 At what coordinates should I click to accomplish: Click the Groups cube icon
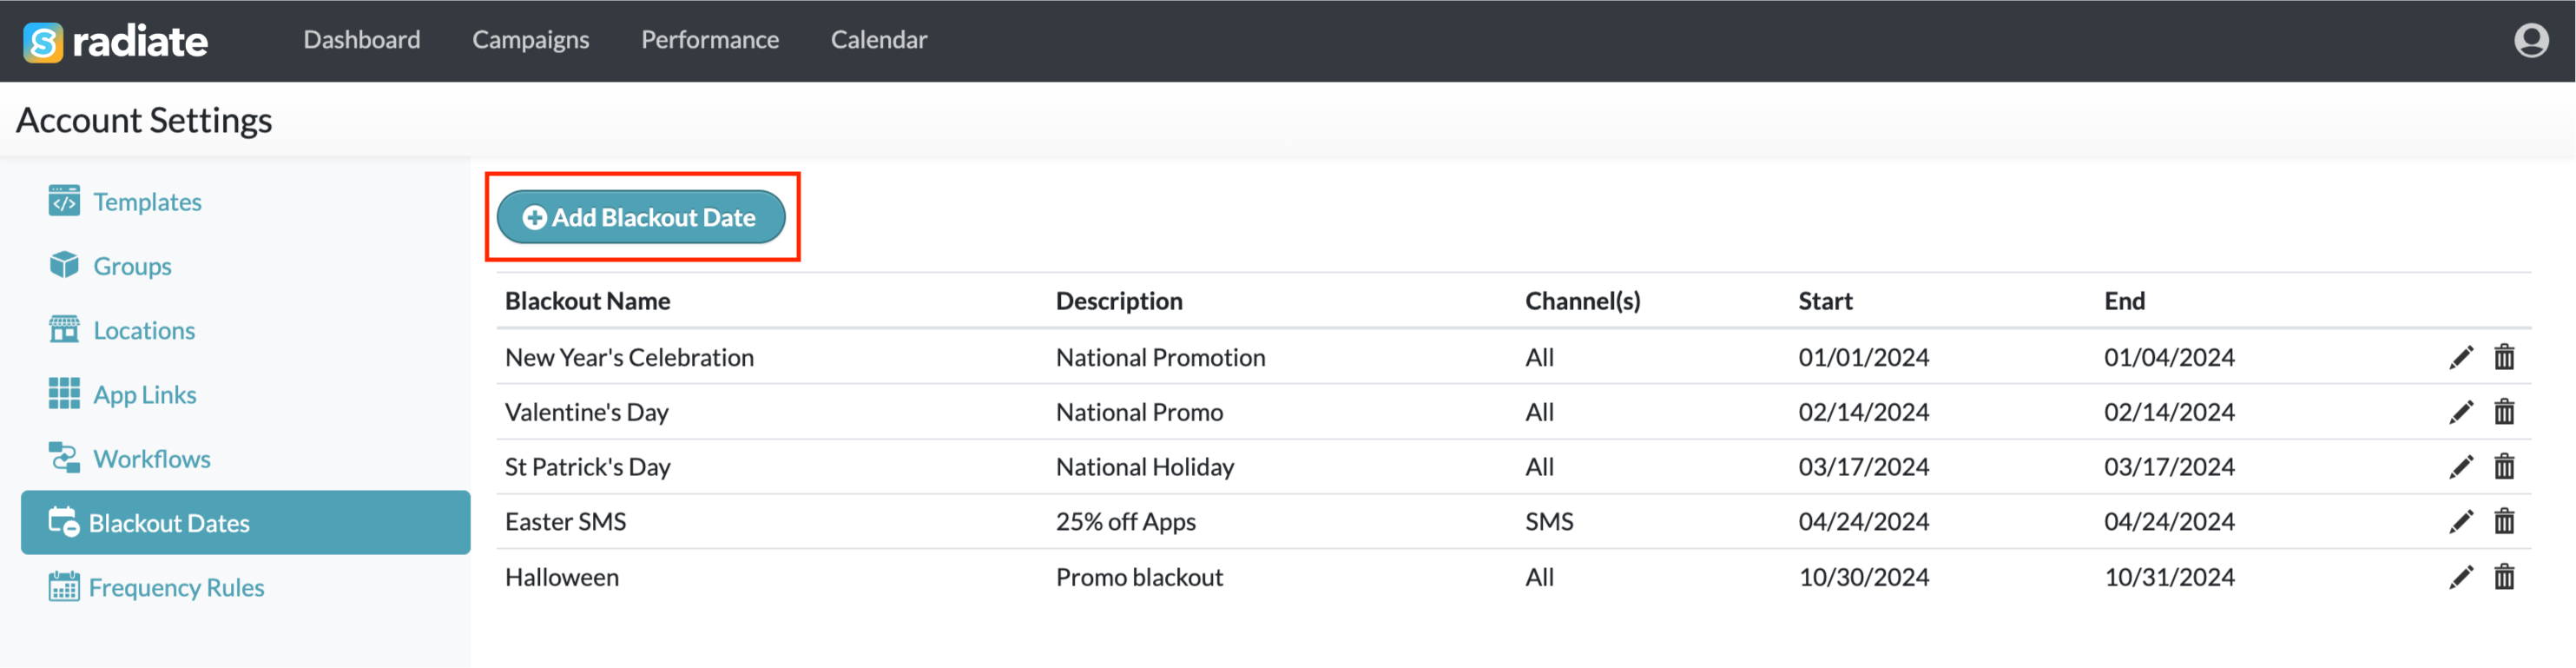tap(64, 265)
